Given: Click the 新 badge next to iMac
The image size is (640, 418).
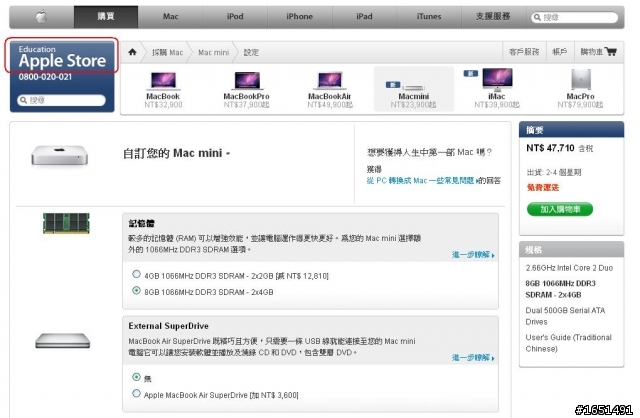Looking at the screenshot, I should (x=470, y=73).
